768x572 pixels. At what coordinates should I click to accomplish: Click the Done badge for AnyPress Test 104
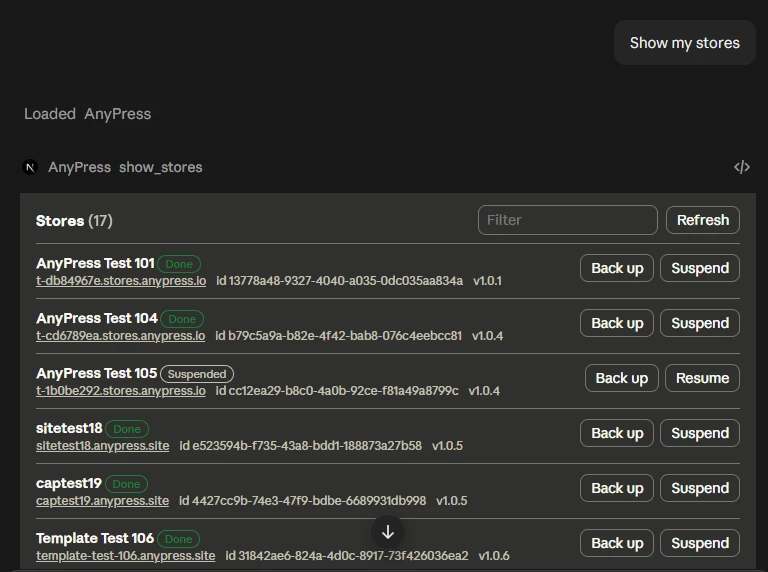[182, 319]
